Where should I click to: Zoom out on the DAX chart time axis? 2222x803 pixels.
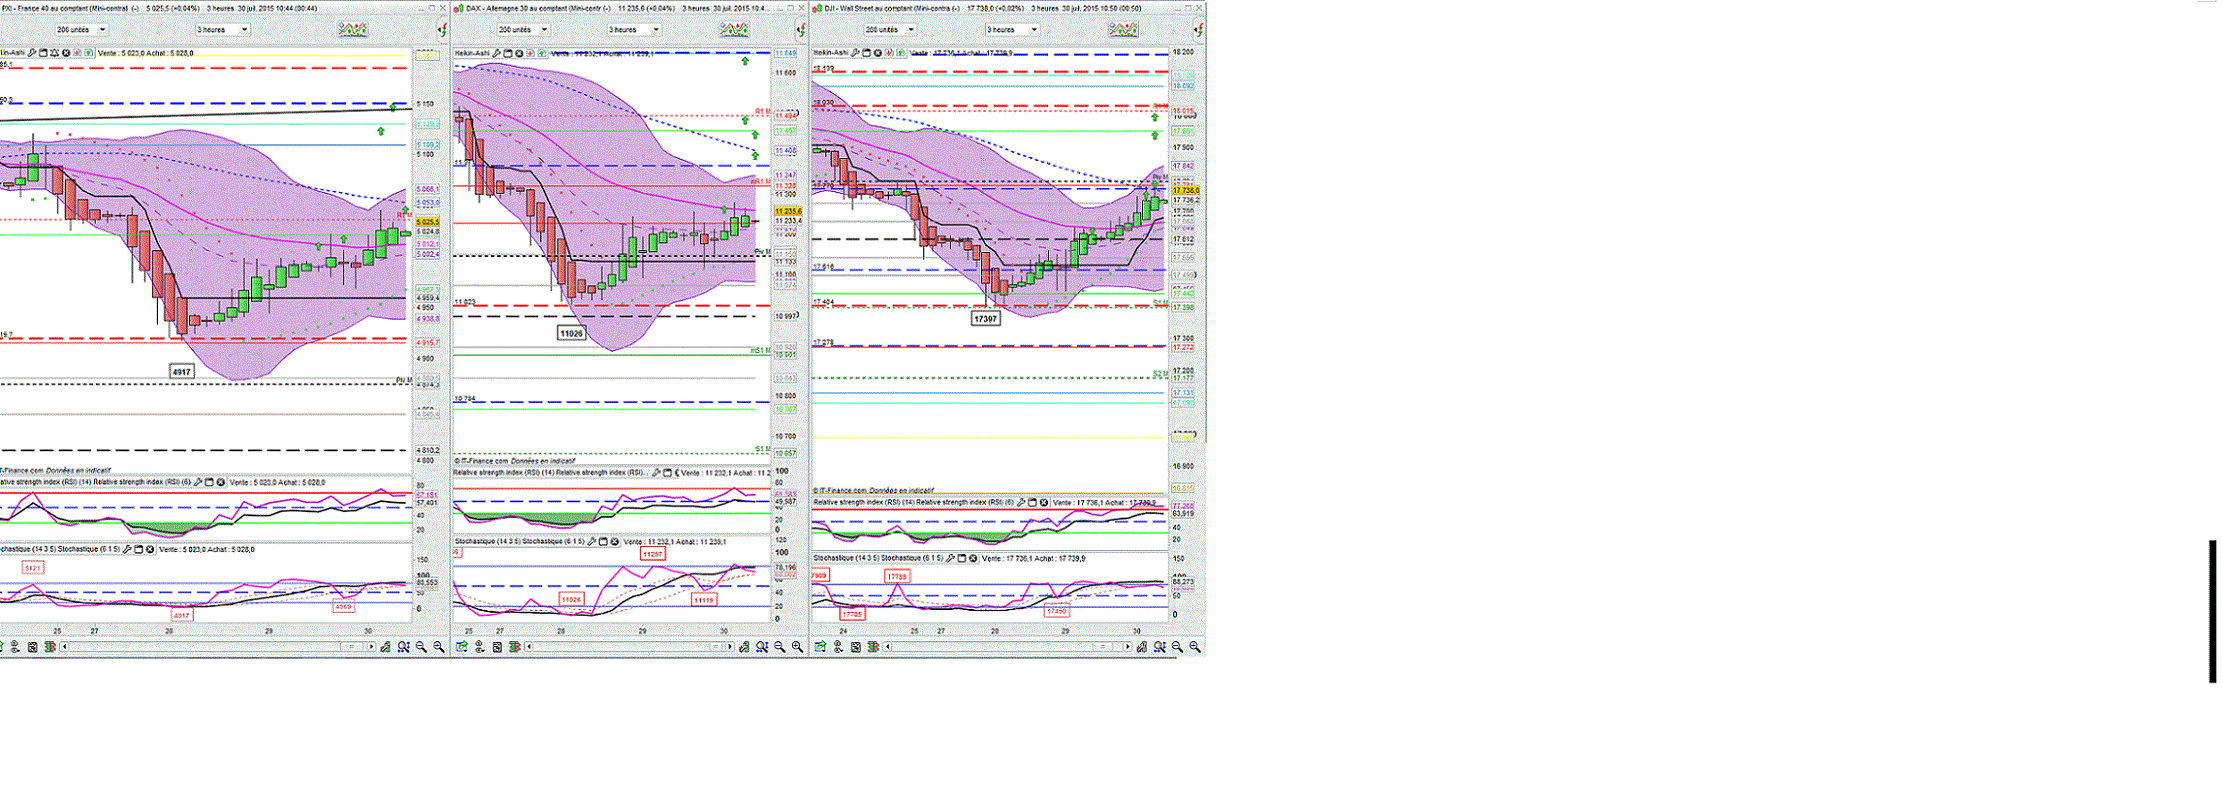click(x=779, y=647)
